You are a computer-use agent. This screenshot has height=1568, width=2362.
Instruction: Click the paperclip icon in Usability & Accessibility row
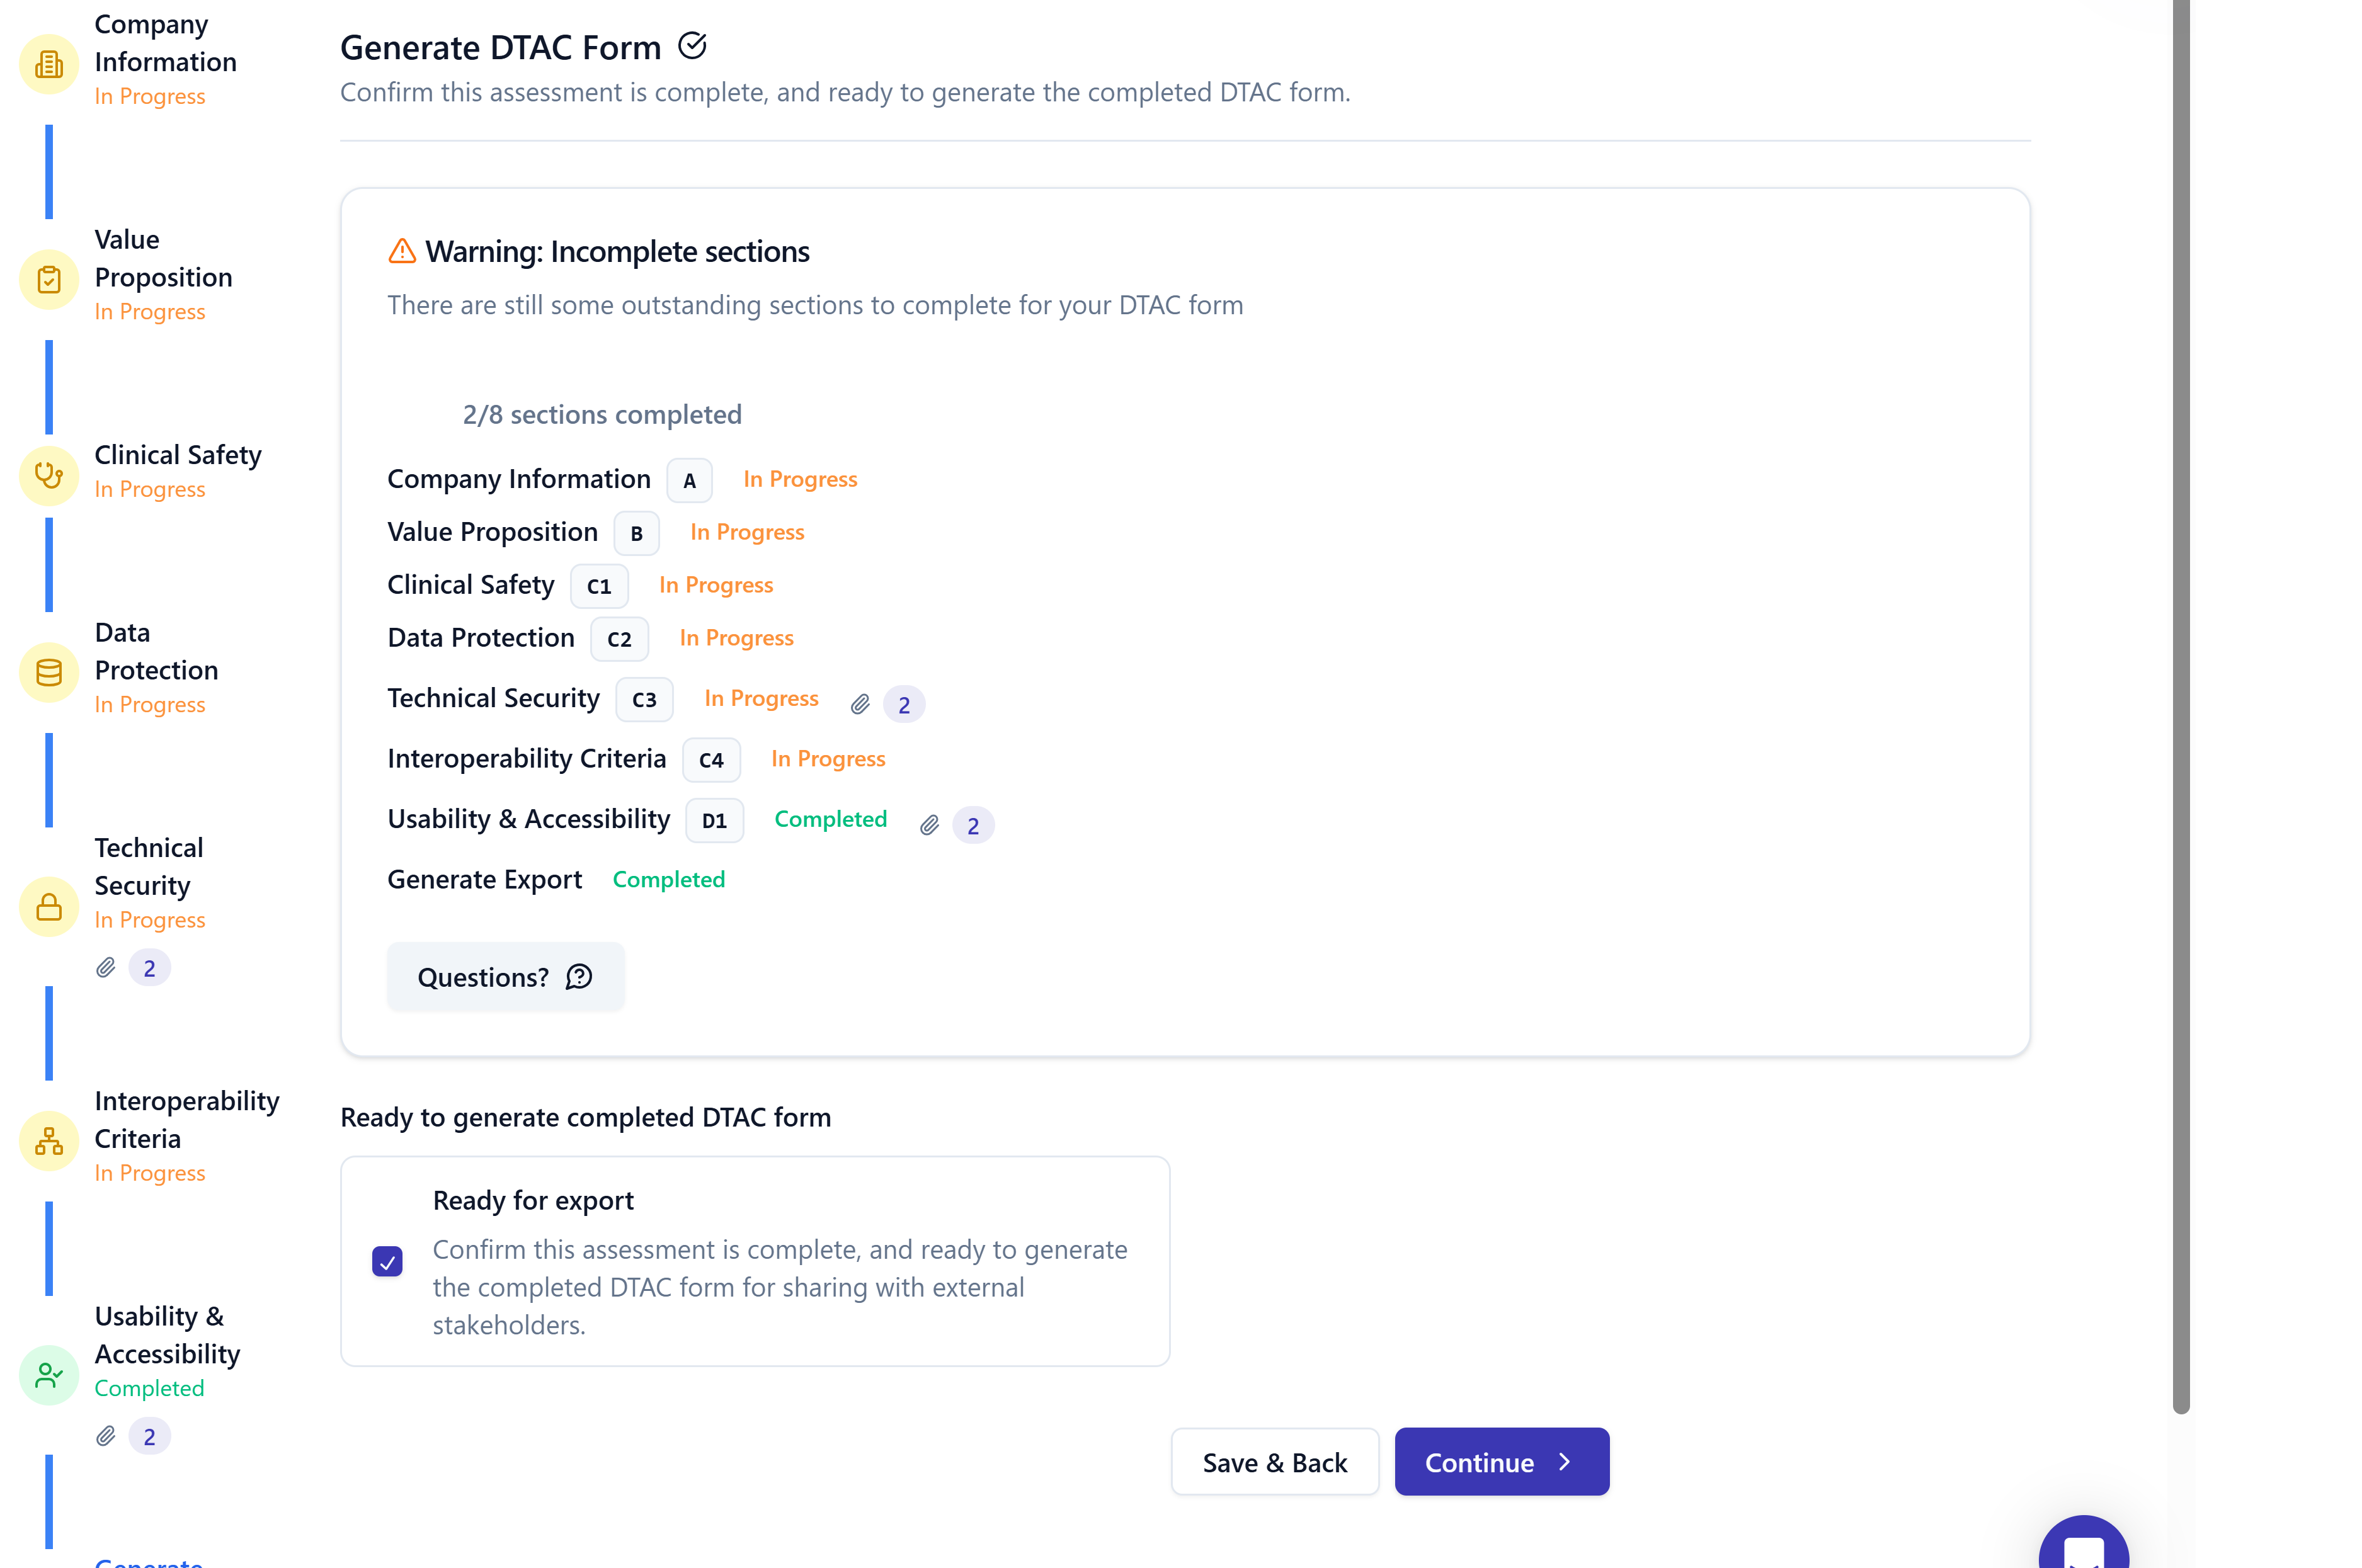[929, 825]
